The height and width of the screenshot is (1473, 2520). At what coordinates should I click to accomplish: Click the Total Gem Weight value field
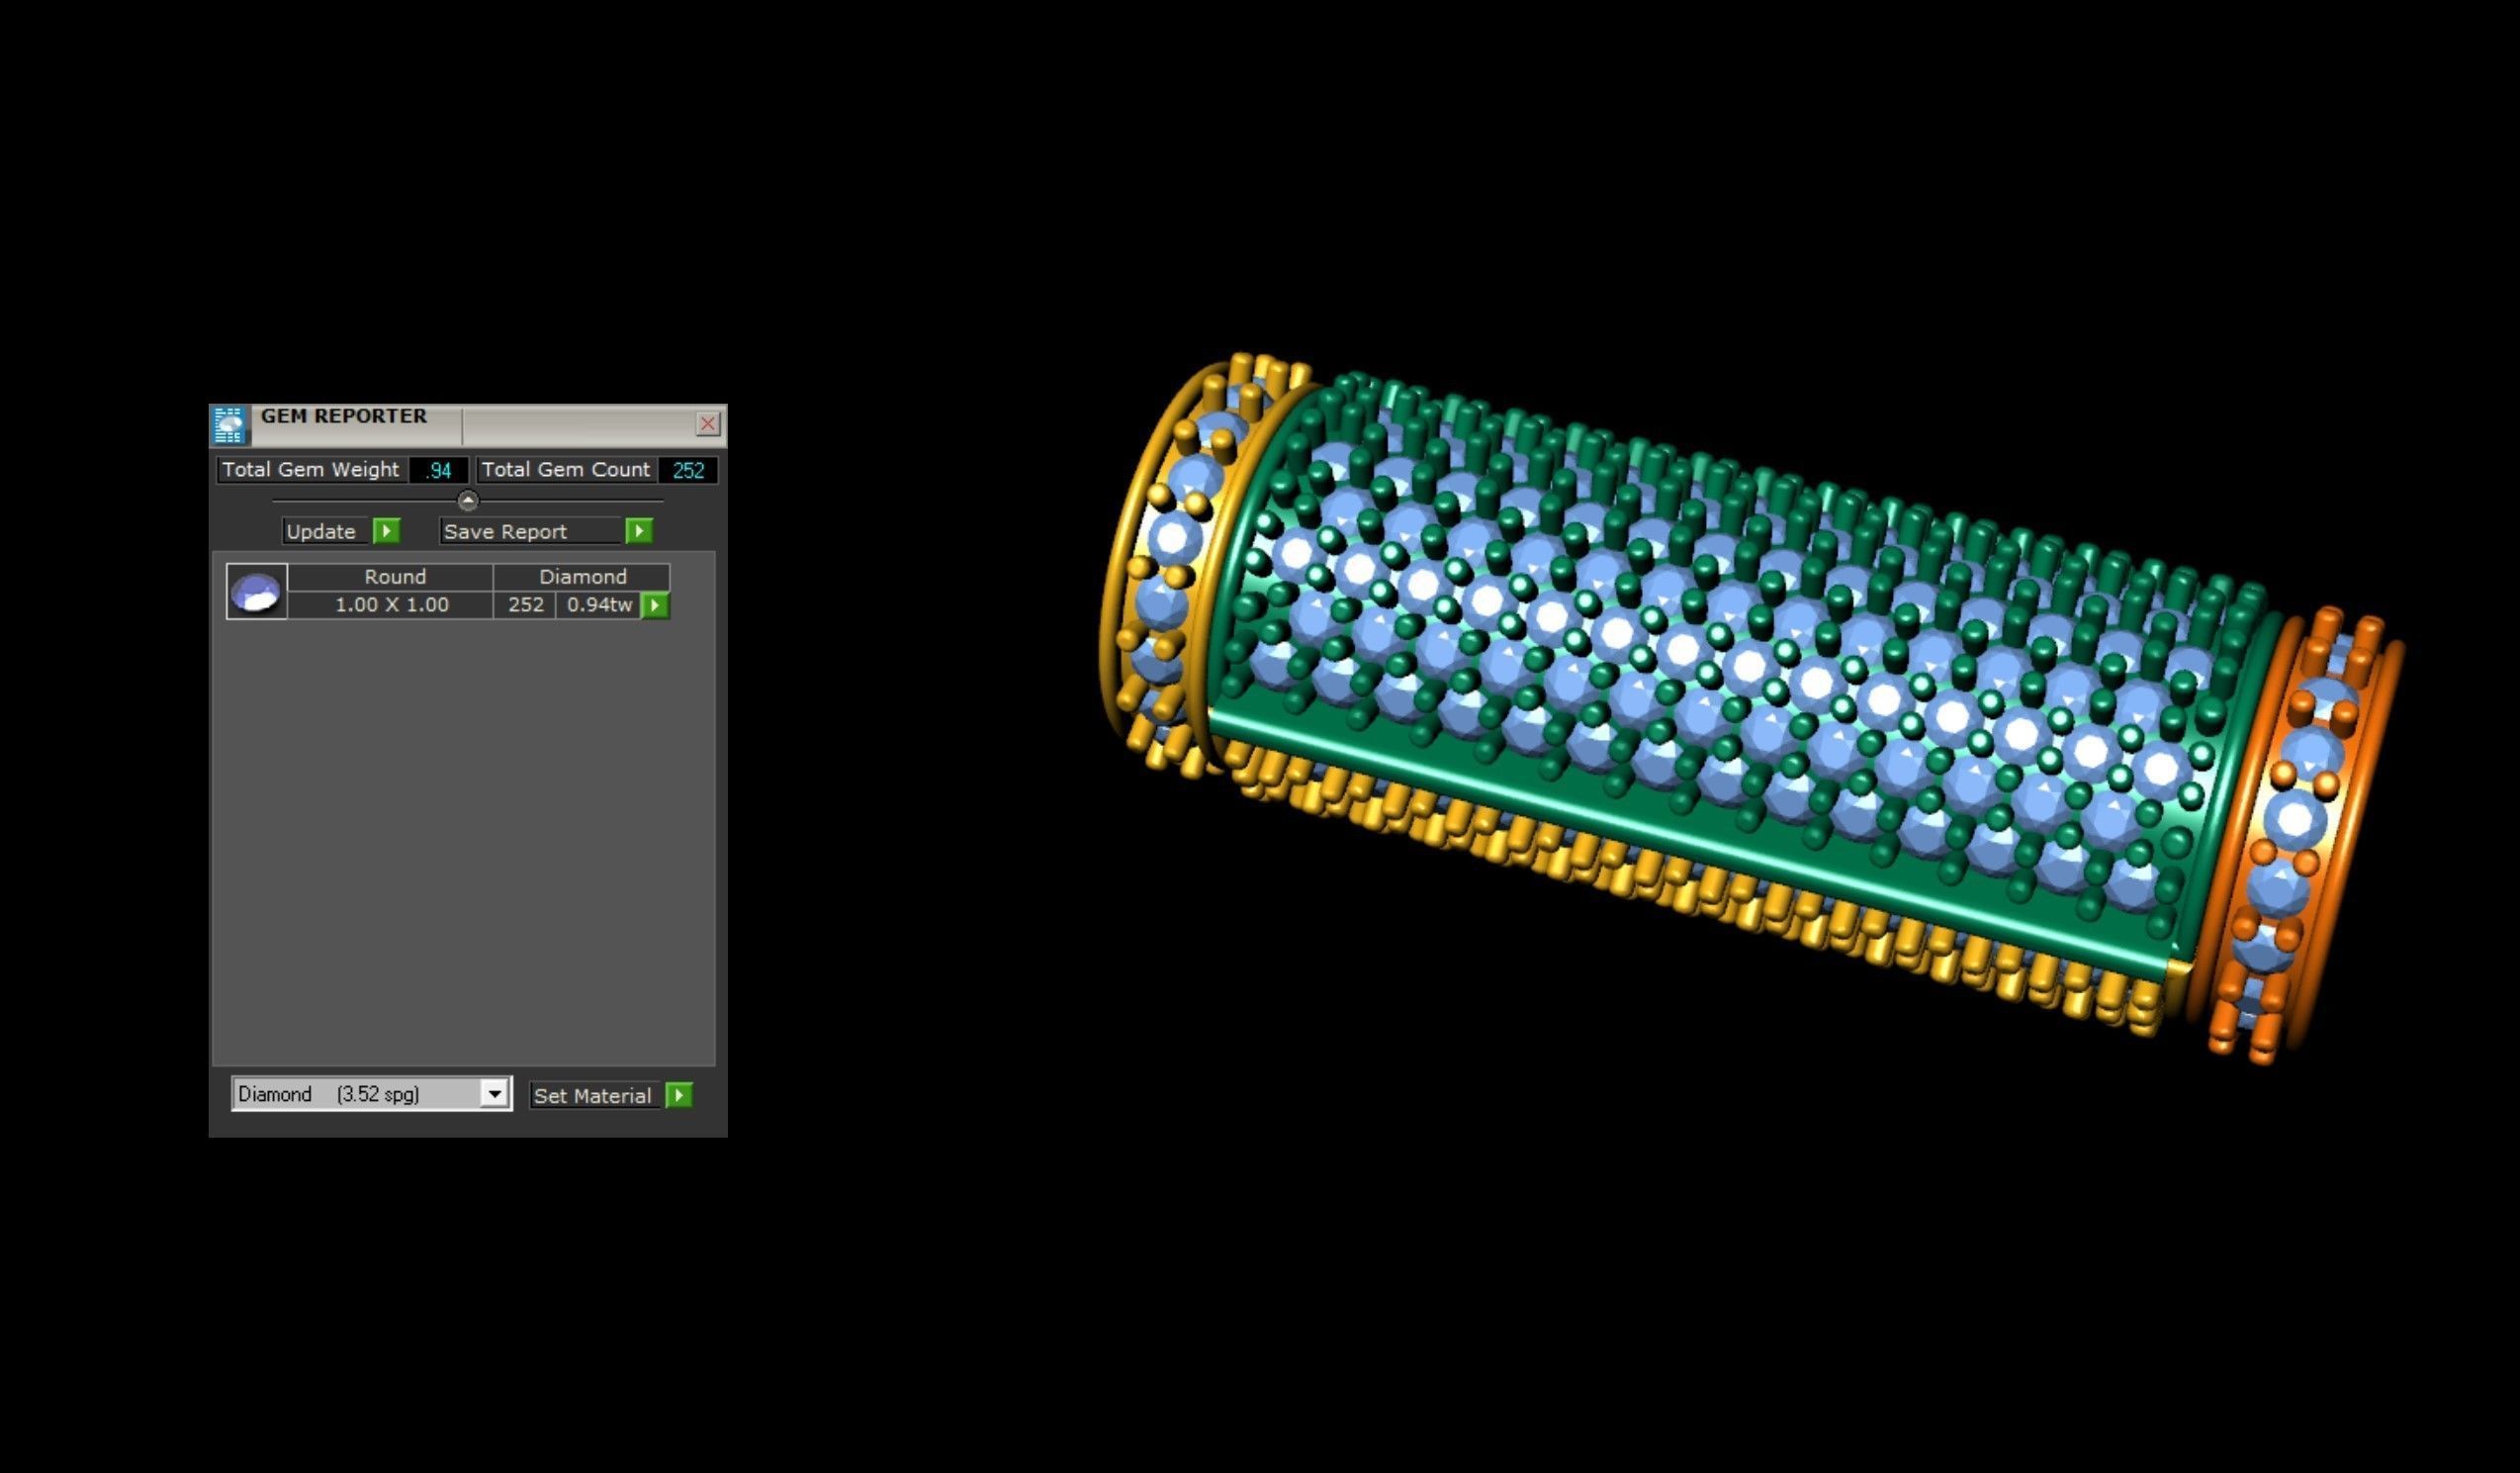[x=439, y=470]
